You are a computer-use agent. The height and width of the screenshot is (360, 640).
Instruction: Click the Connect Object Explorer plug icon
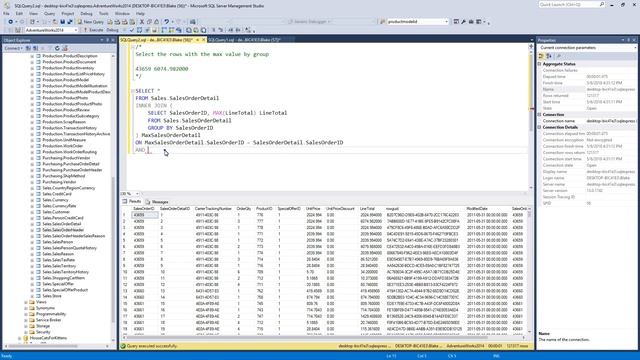coord(28,48)
